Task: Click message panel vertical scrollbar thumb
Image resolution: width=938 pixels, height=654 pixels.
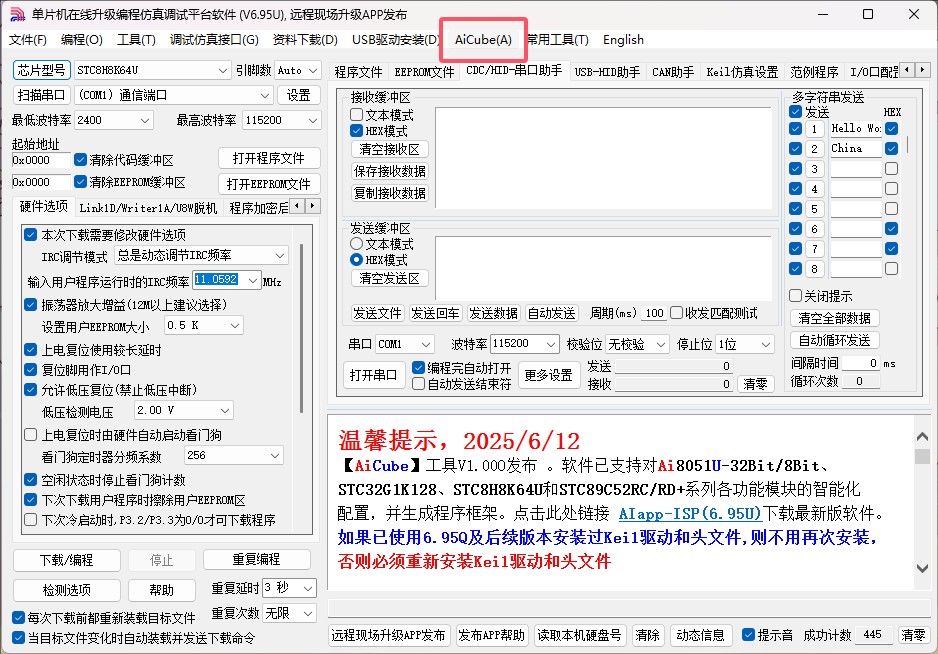Action: click(922, 456)
